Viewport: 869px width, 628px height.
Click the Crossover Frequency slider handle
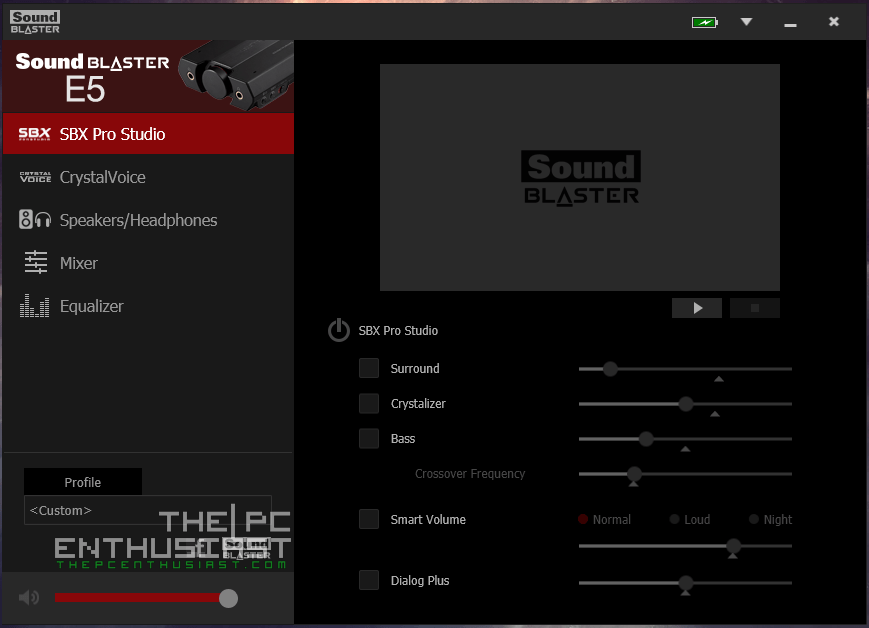(x=634, y=474)
